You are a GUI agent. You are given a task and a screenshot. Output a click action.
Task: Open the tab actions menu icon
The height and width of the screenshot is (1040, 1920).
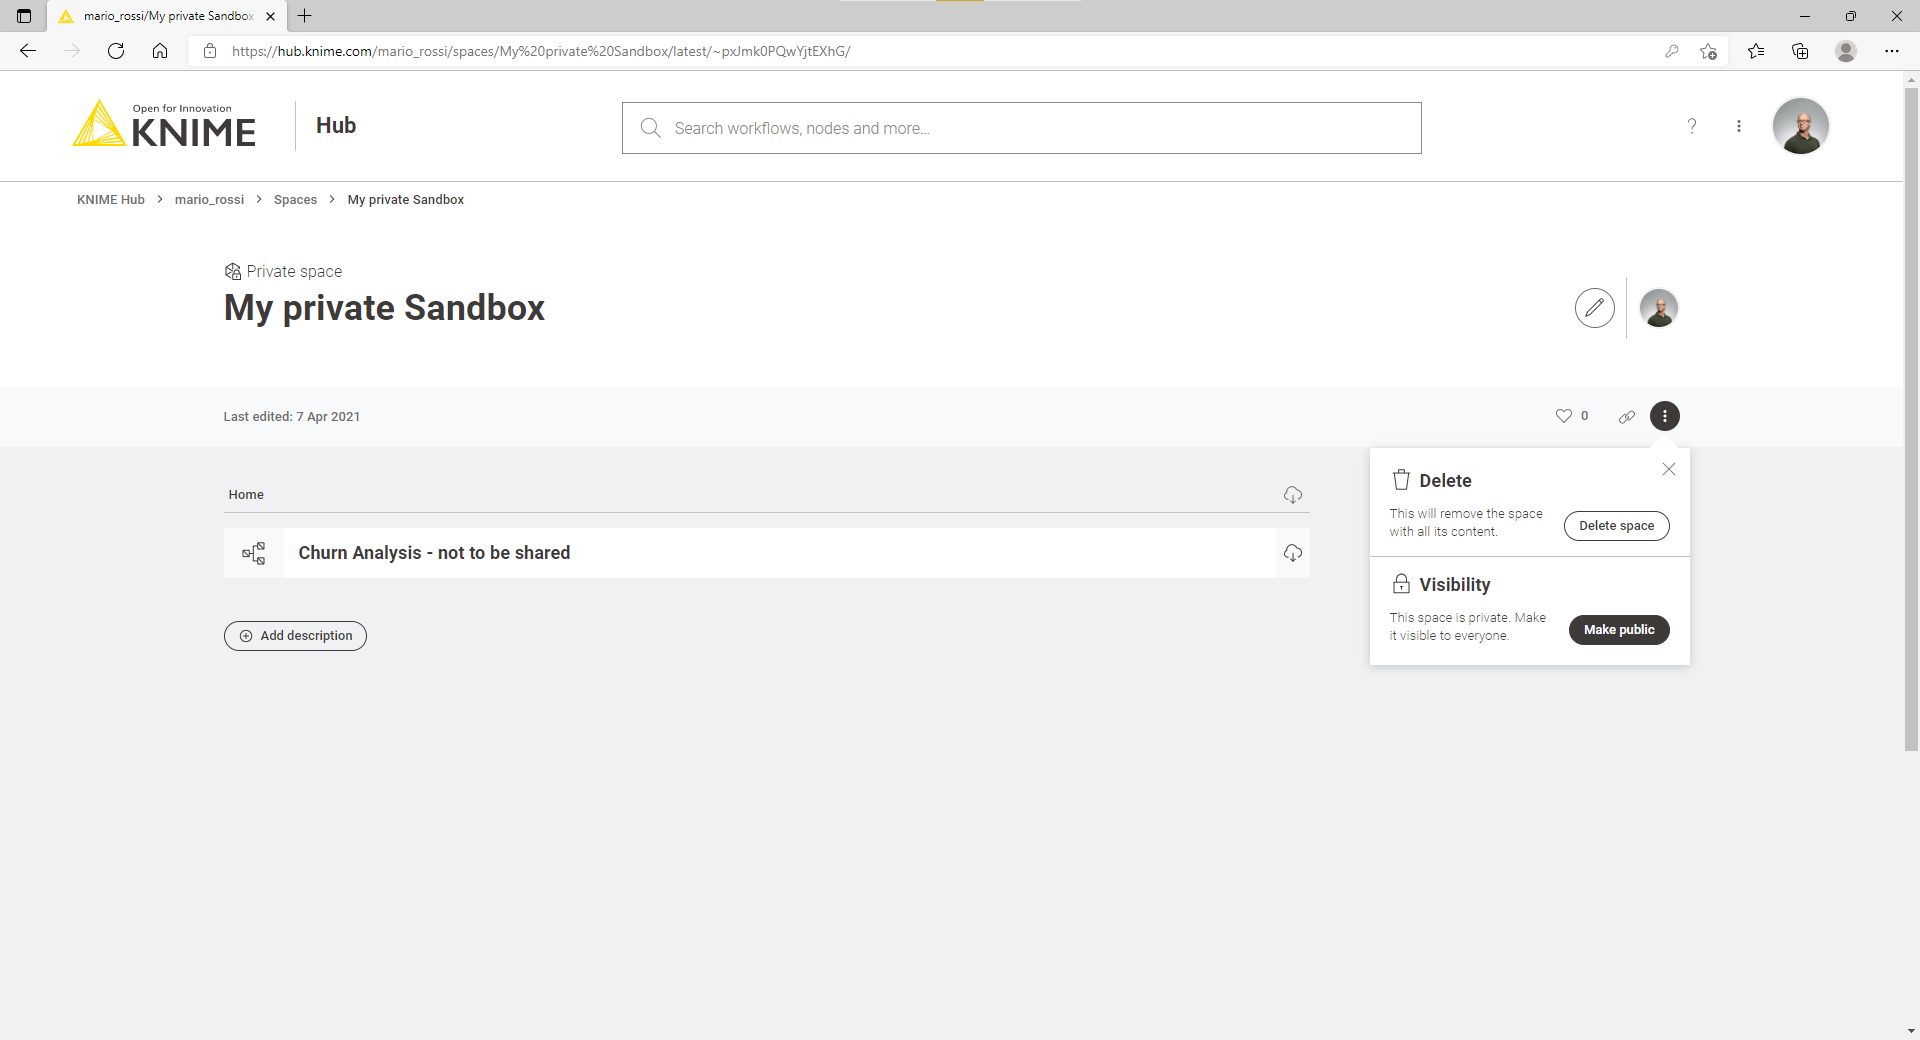[24, 16]
